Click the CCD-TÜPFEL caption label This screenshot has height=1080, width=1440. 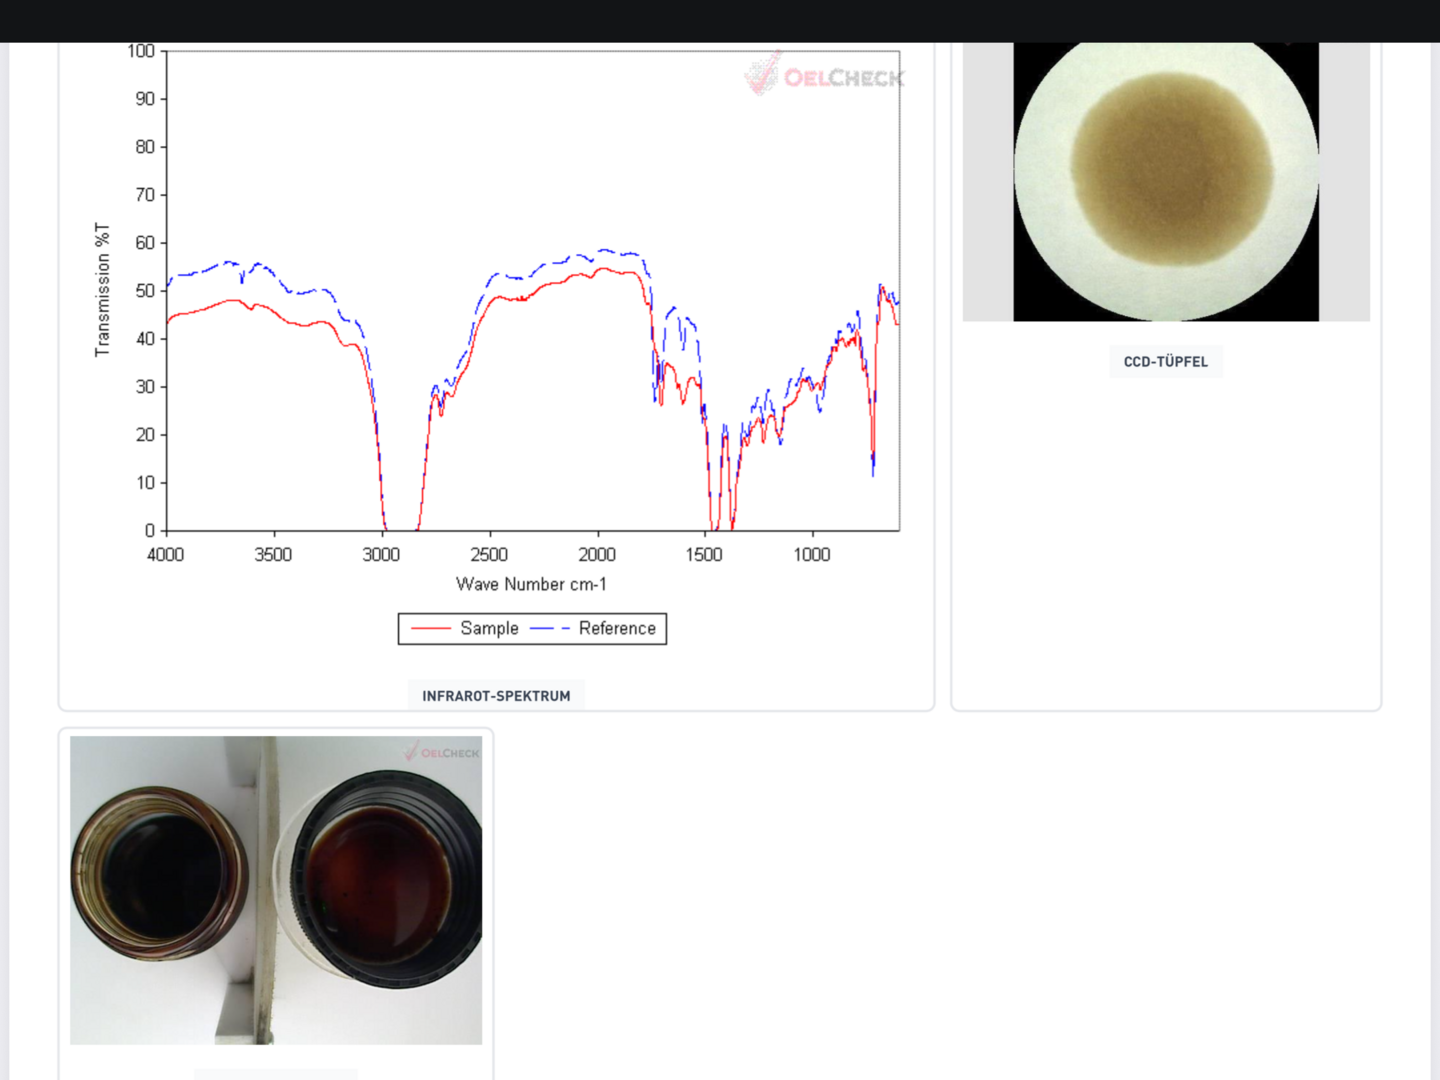point(1165,362)
